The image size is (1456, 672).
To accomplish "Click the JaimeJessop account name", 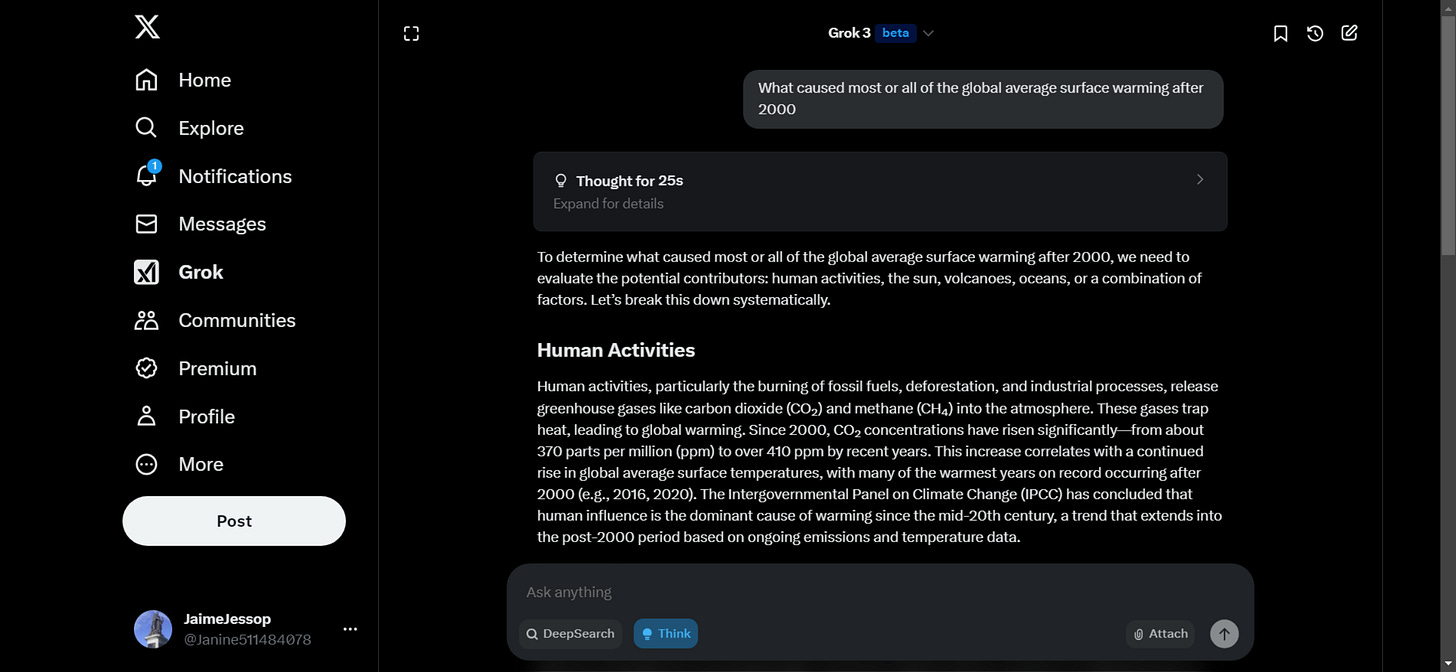I will pyautogui.click(x=227, y=619).
